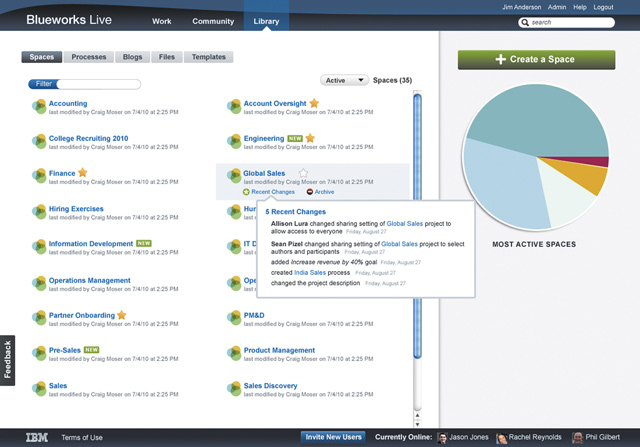The width and height of the screenshot is (640, 447).
Task: Click Rachel Reynolds's avatar in the footer
Action: click(501, 438)
